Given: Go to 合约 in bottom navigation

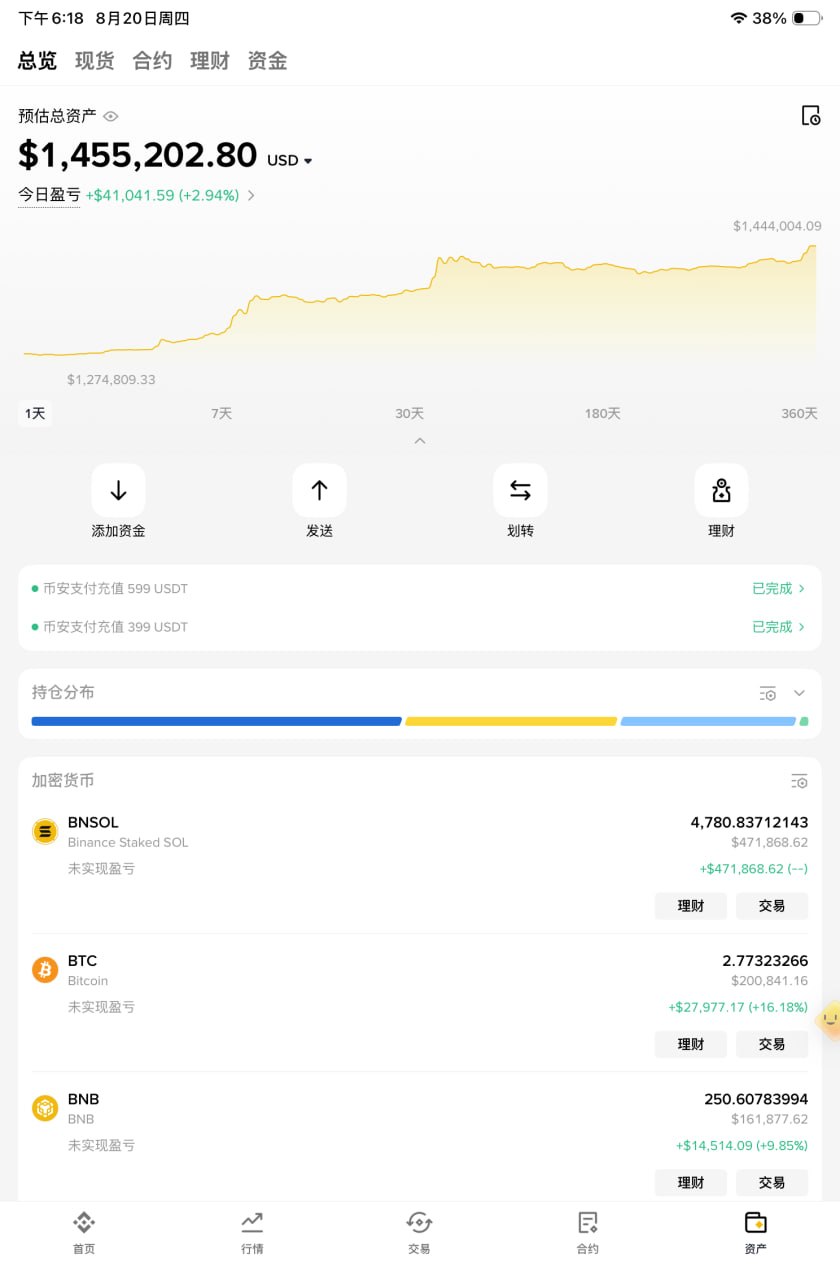Looking at the screenshot, I should [x=587, y=1232].
